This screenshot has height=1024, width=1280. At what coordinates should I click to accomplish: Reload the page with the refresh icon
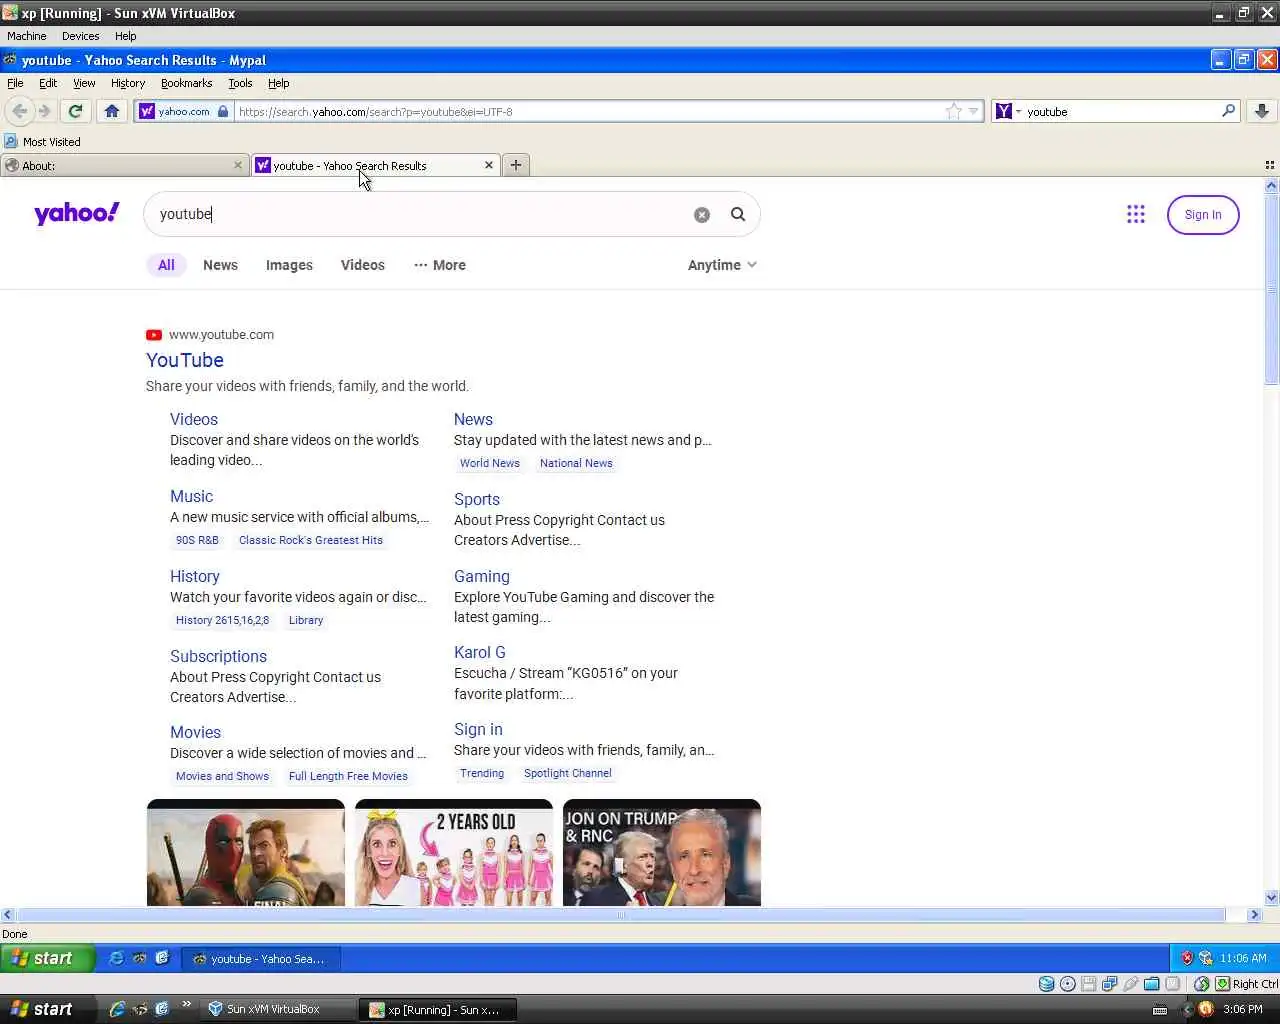coord(75,111)
